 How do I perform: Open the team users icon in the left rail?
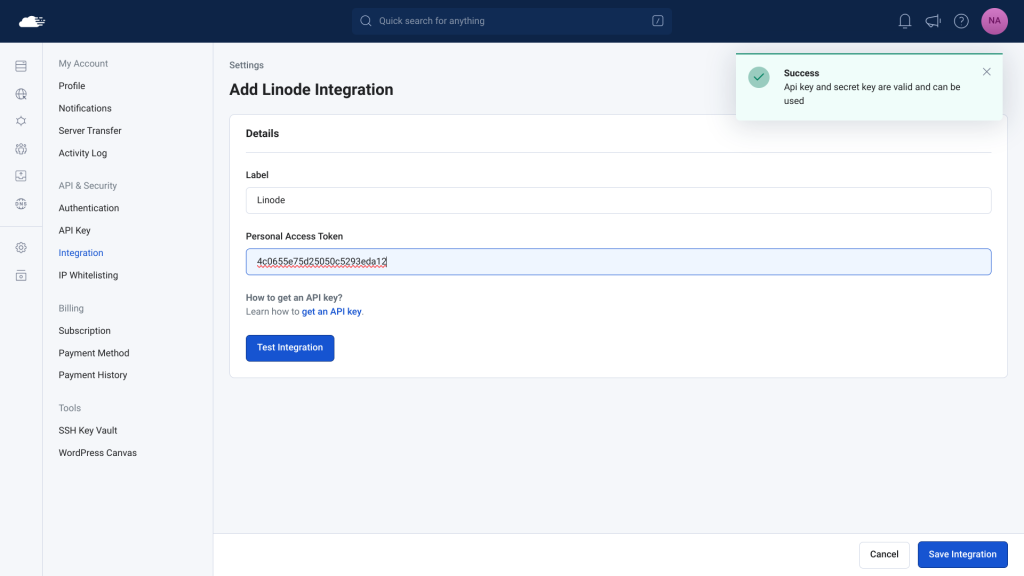[x=21, y=149]
